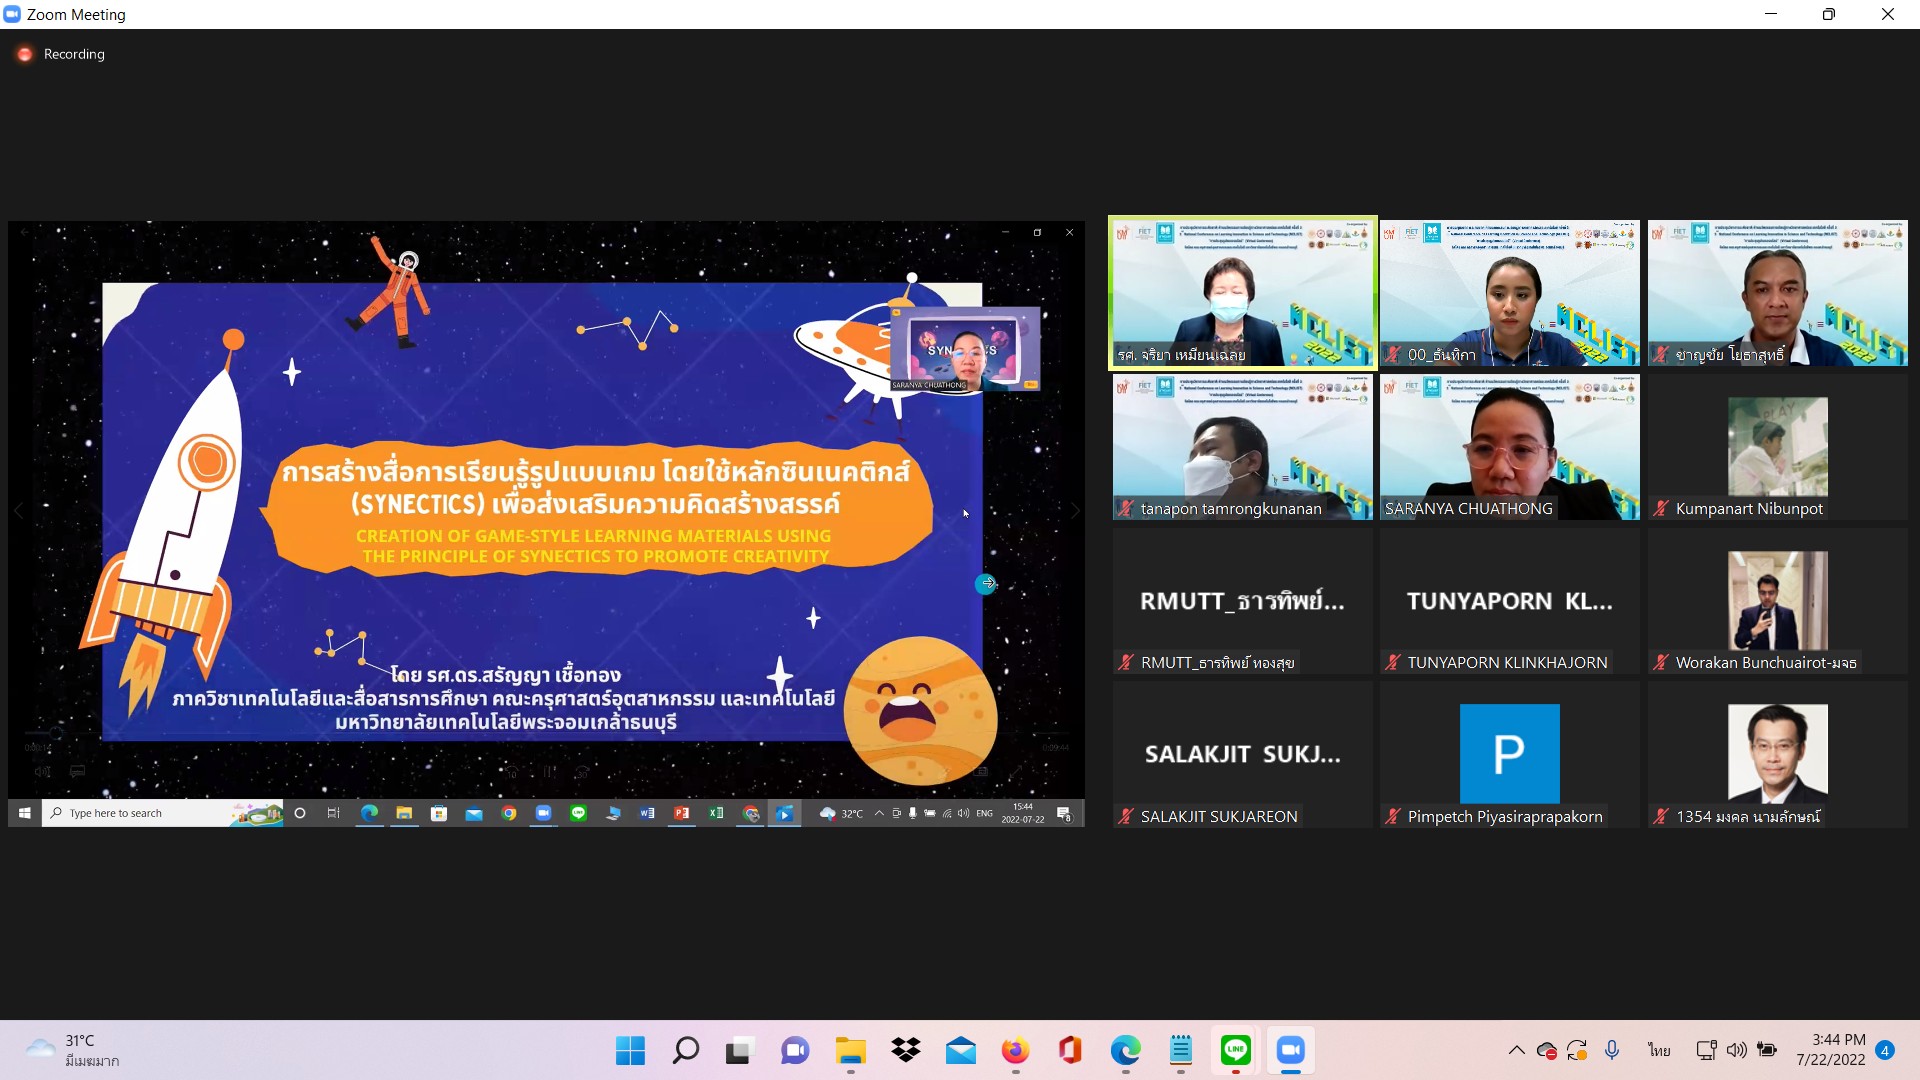Launch Dropbox from the taskbar

coord(906,1051)
